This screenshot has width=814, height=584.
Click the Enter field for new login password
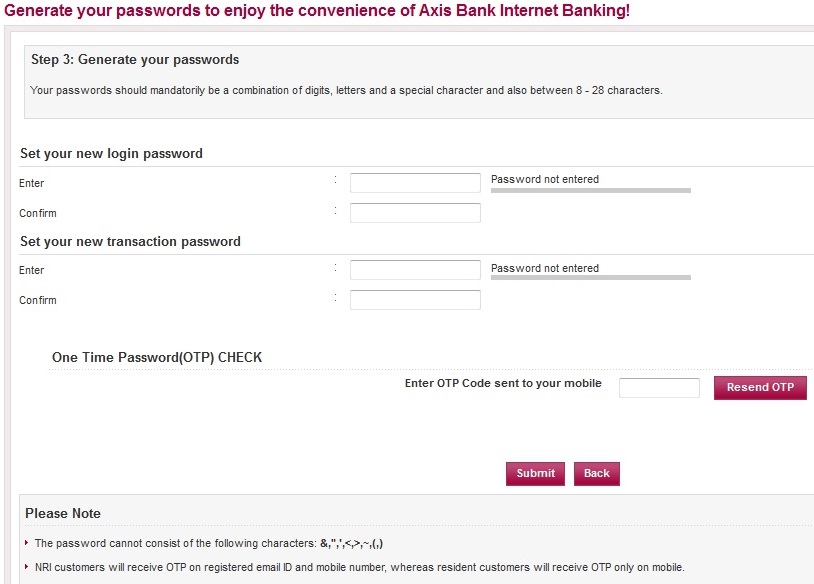pos(415,183)
